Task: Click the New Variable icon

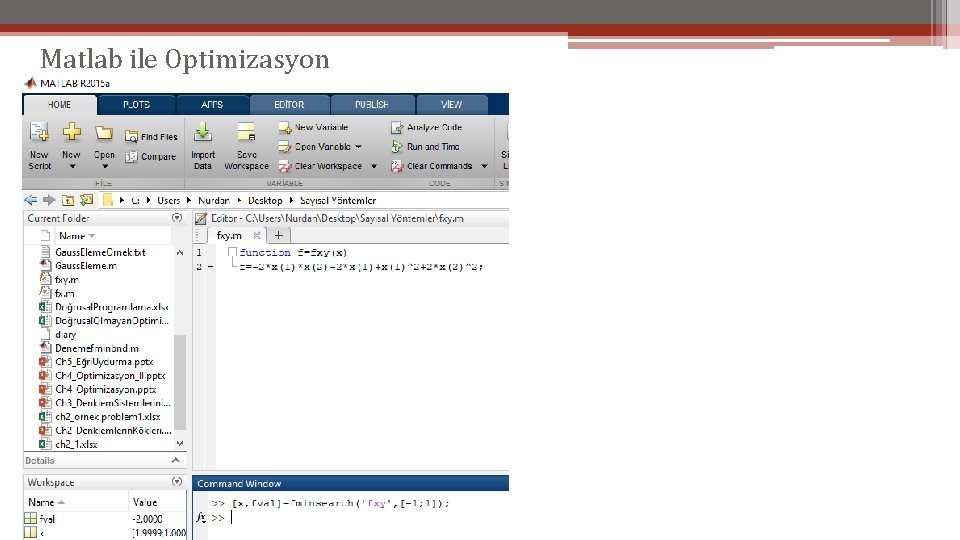Action: [x=285, y=127]
